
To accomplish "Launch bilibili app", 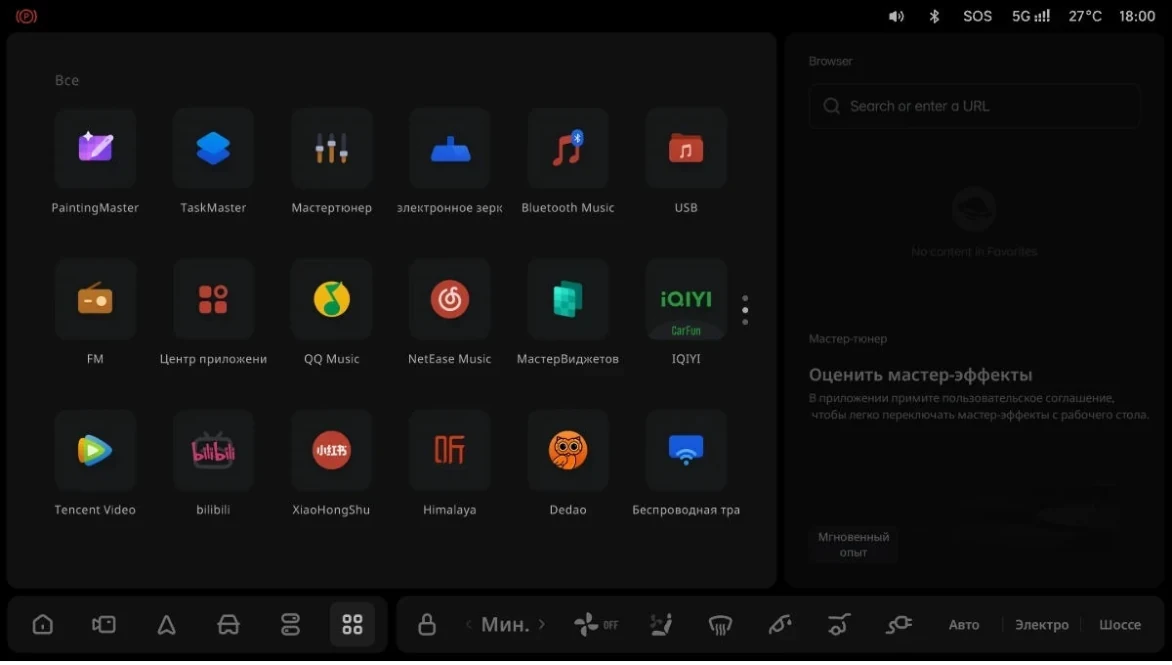I will click(213, 450).
